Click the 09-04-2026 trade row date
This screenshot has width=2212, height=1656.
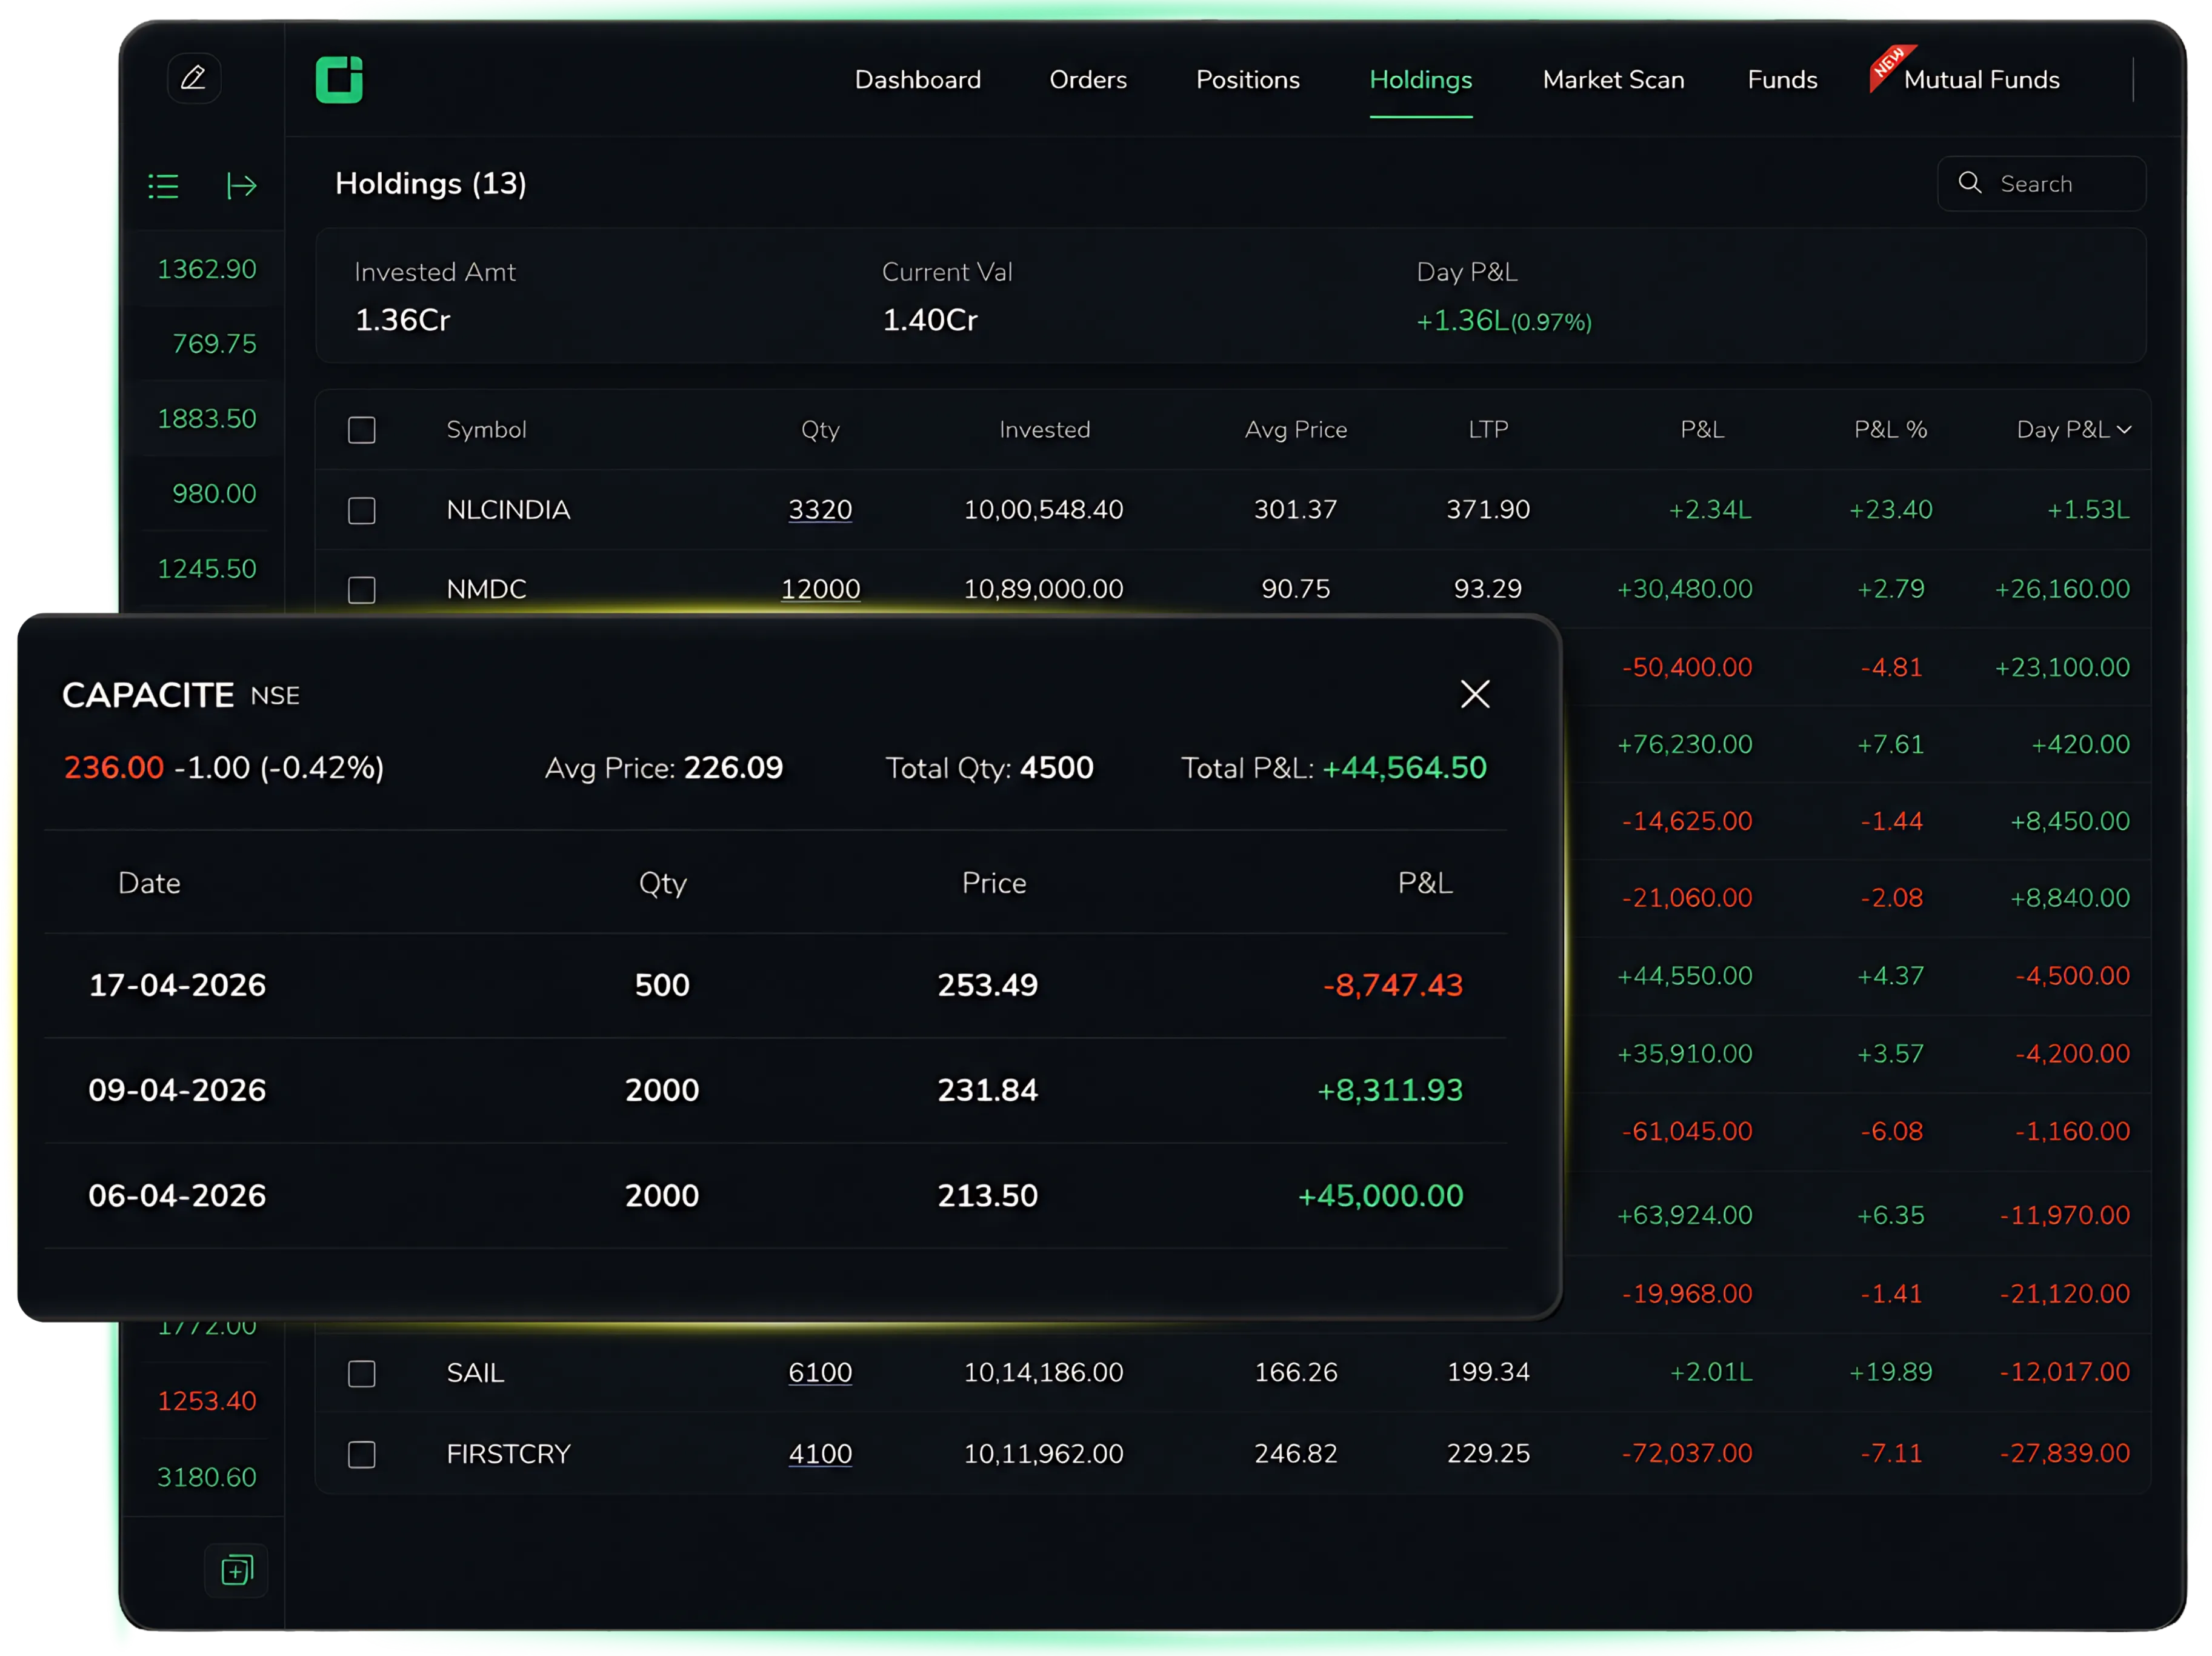177,1090
